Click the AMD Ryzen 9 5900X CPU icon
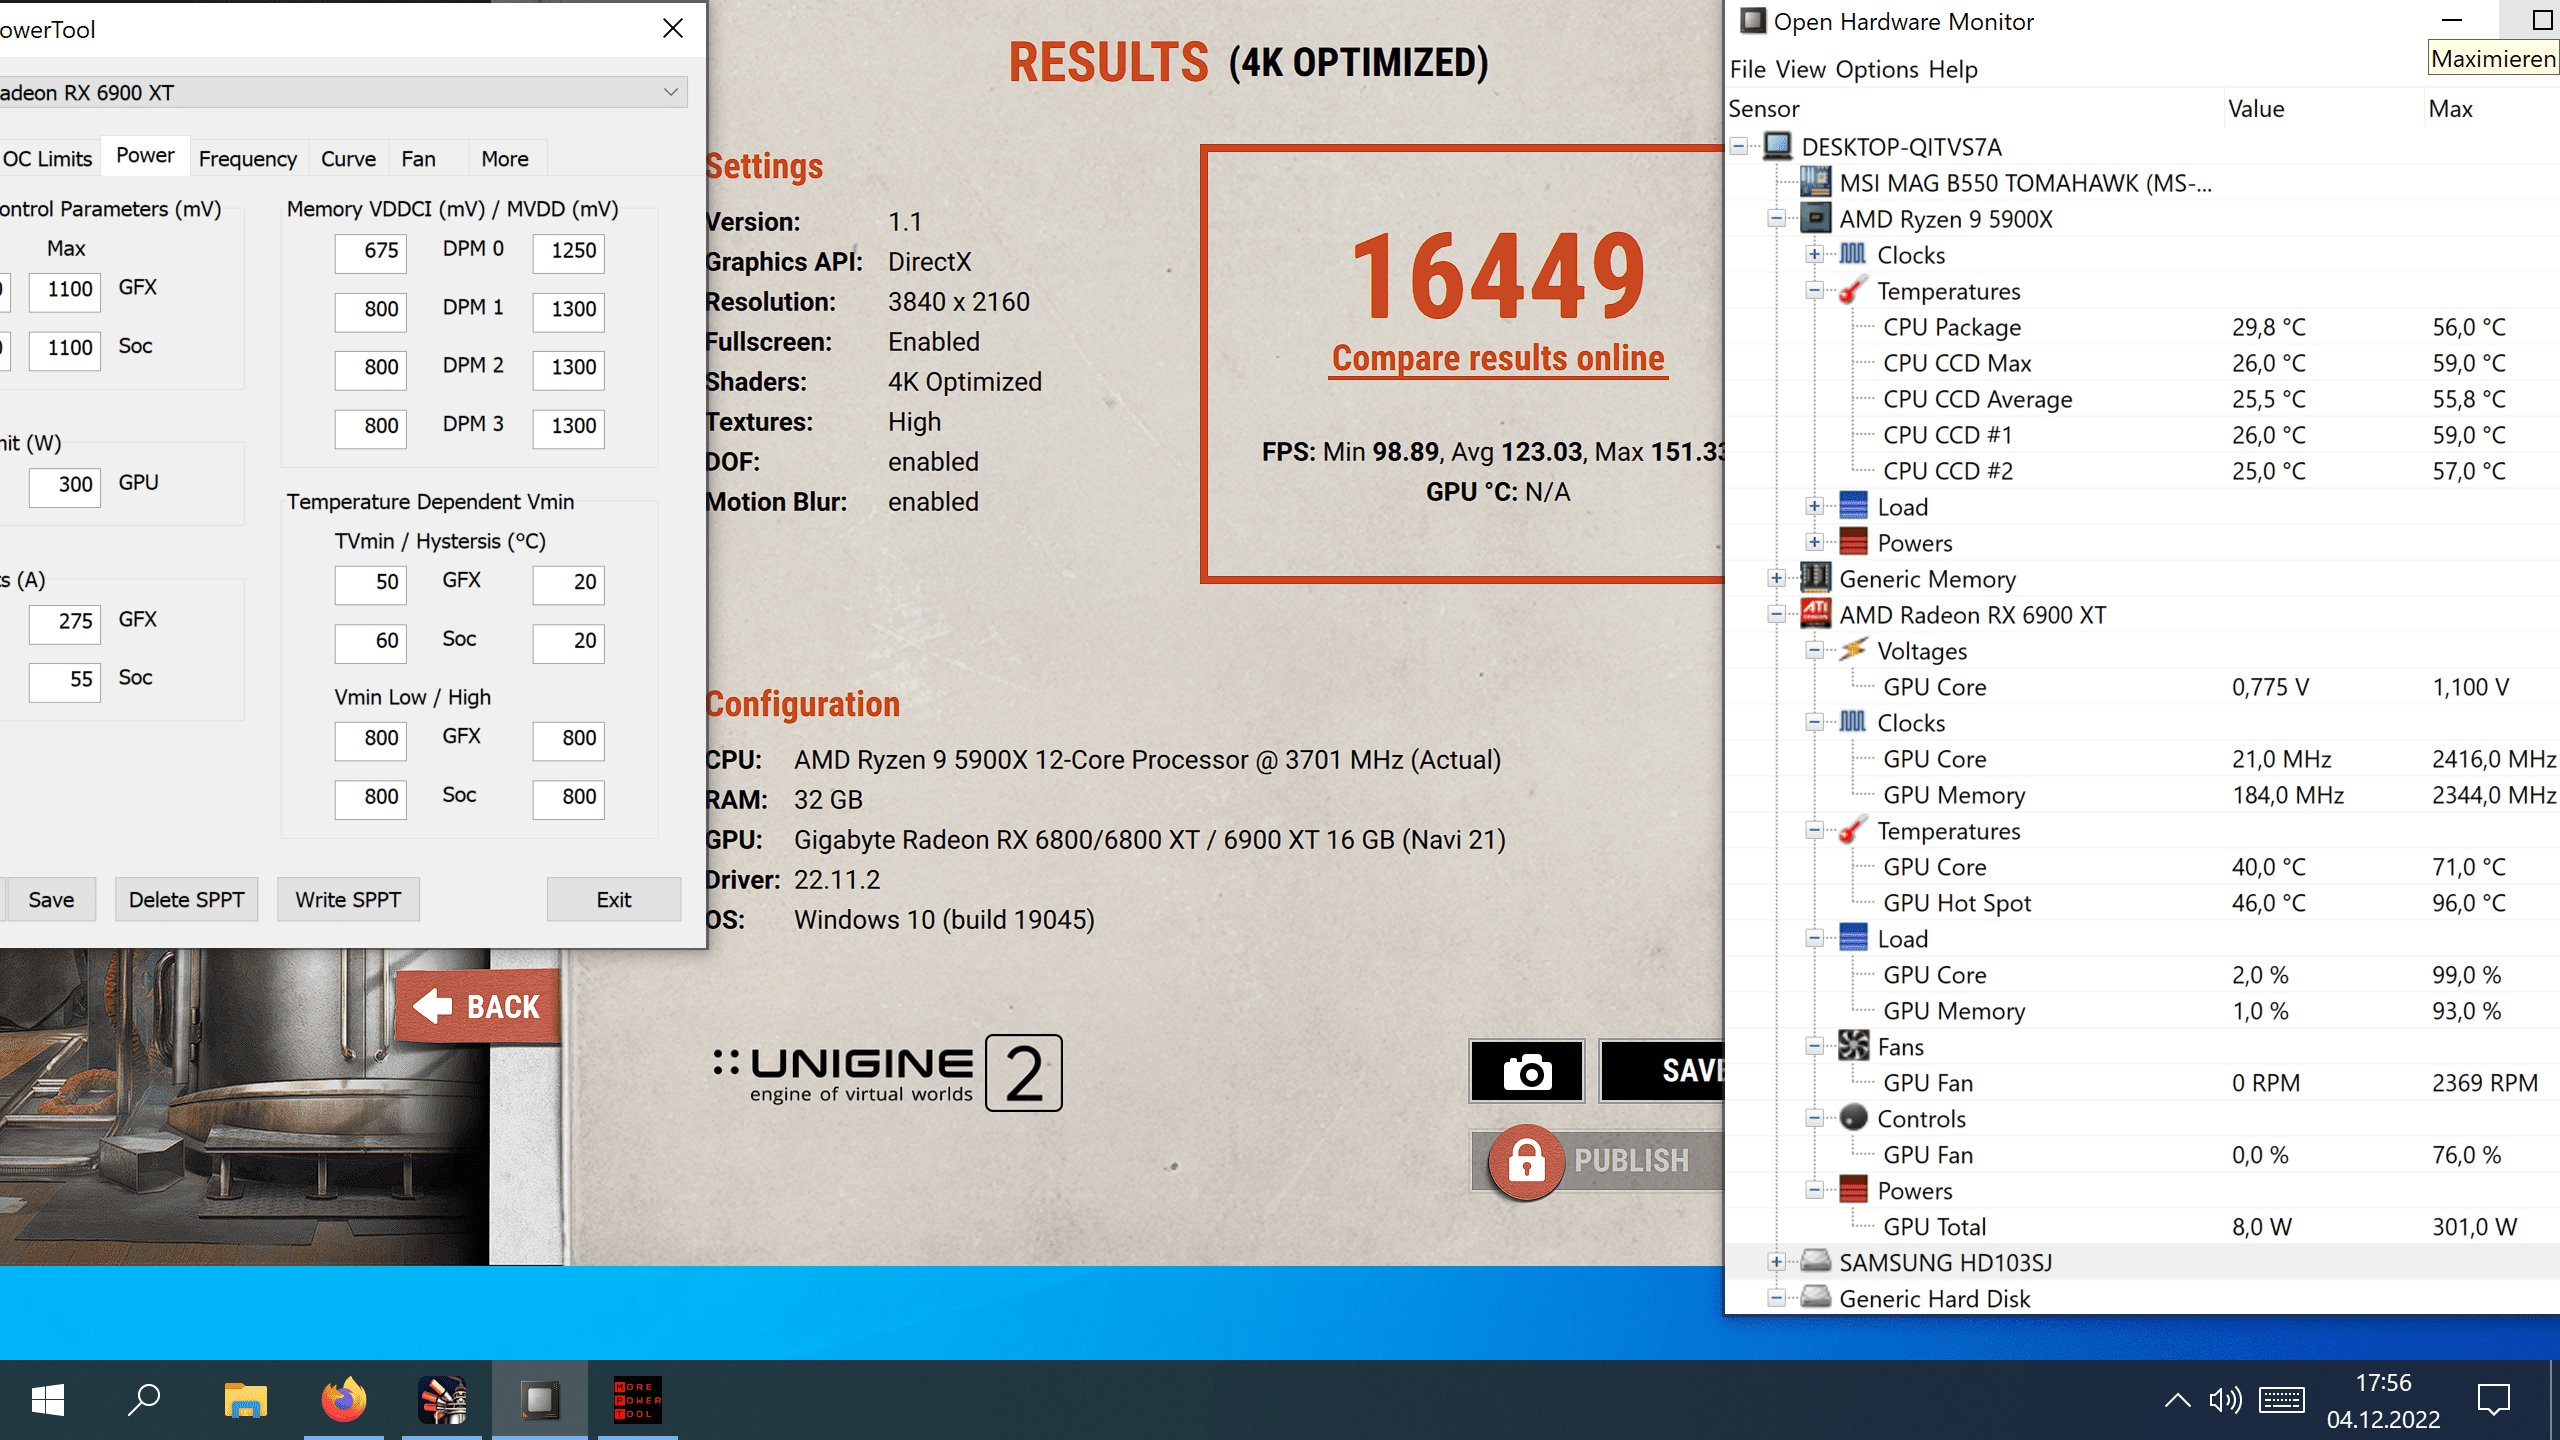 click(1816, 218)
